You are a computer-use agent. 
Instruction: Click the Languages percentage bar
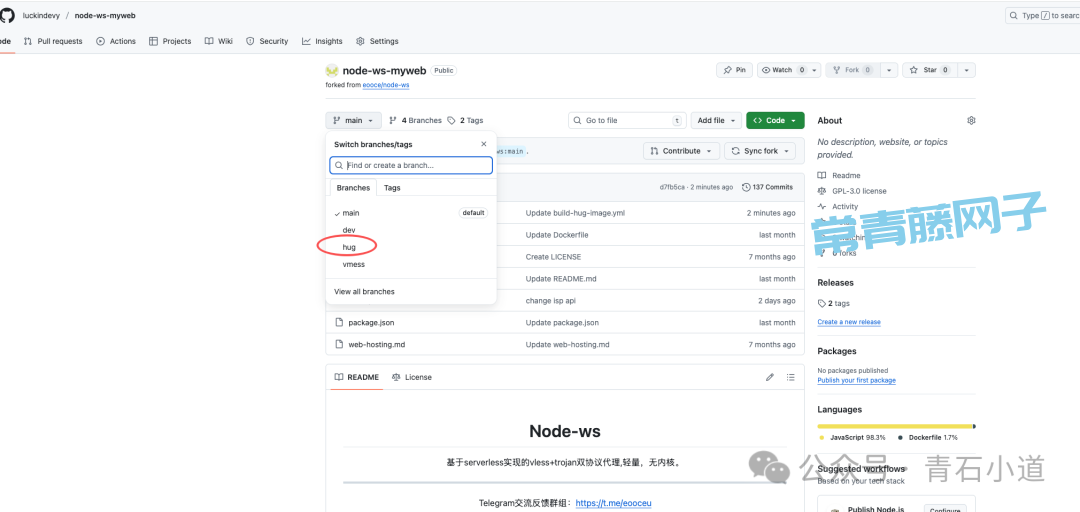point(895,426)
